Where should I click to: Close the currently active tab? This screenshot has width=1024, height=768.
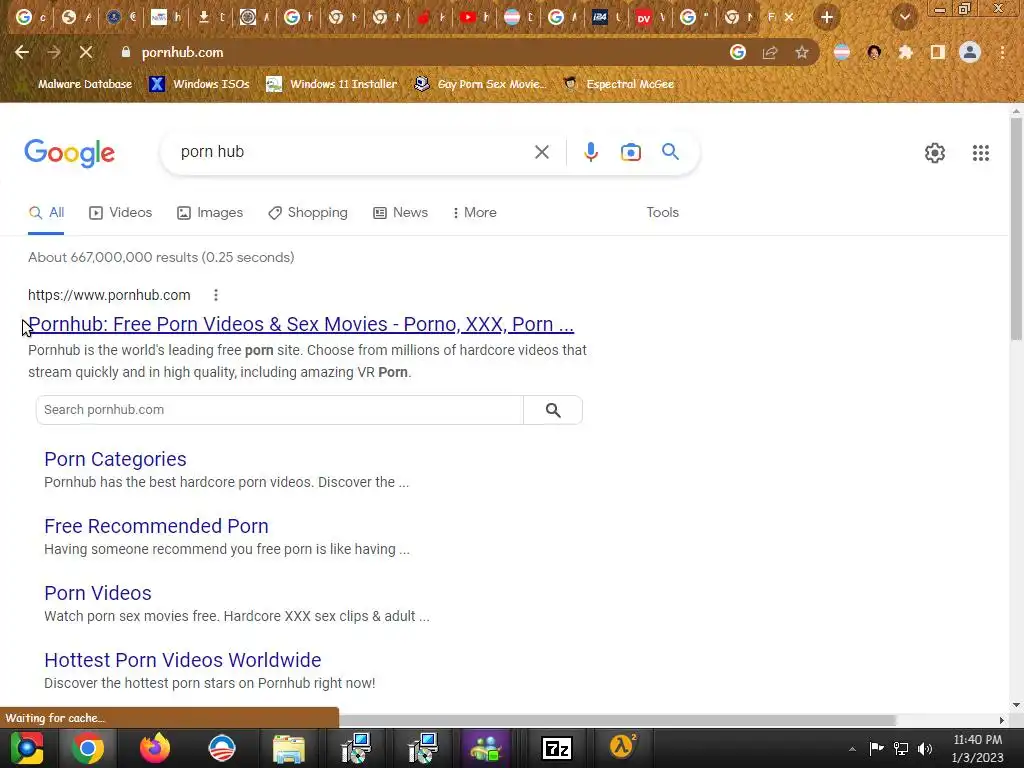pos(789,18)
